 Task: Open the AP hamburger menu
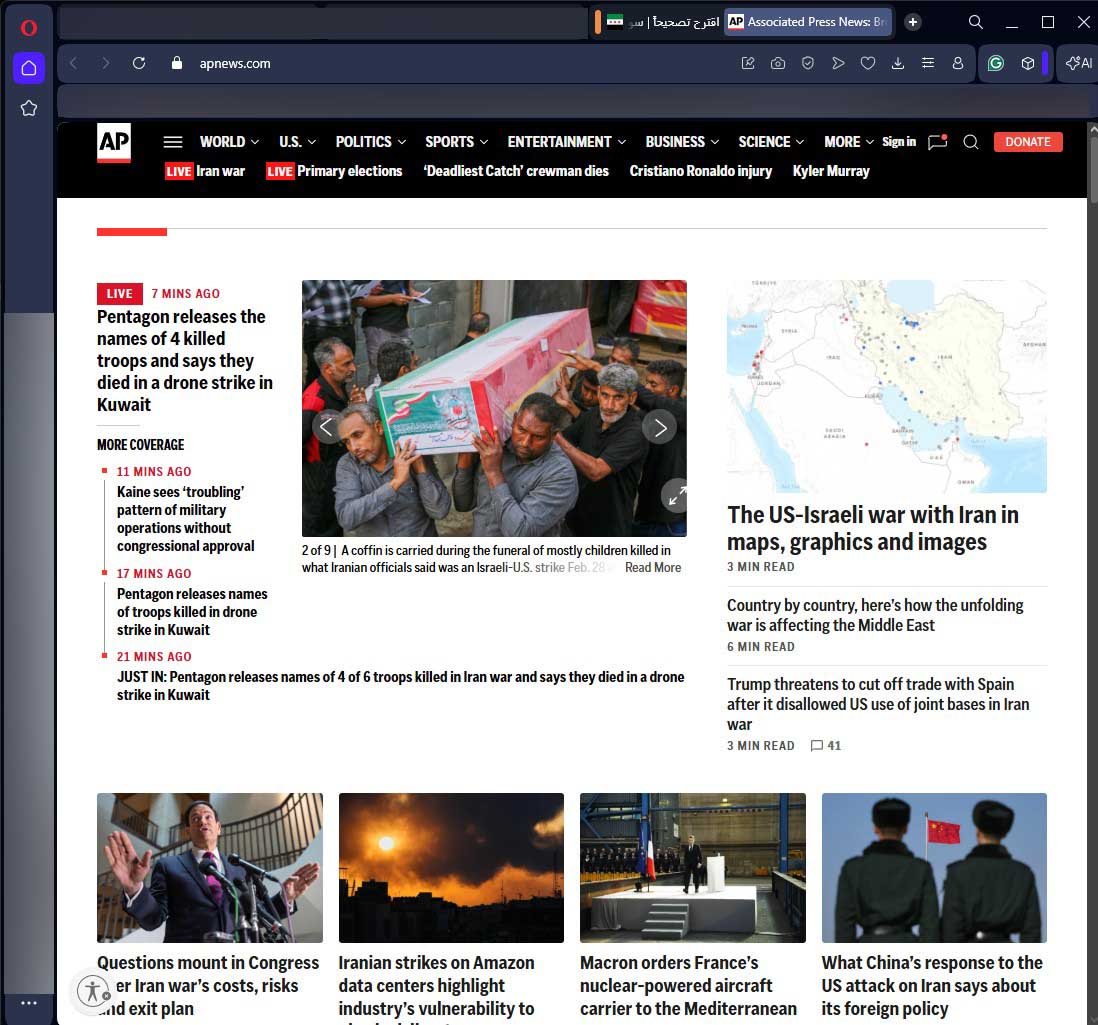pos(173,142)
